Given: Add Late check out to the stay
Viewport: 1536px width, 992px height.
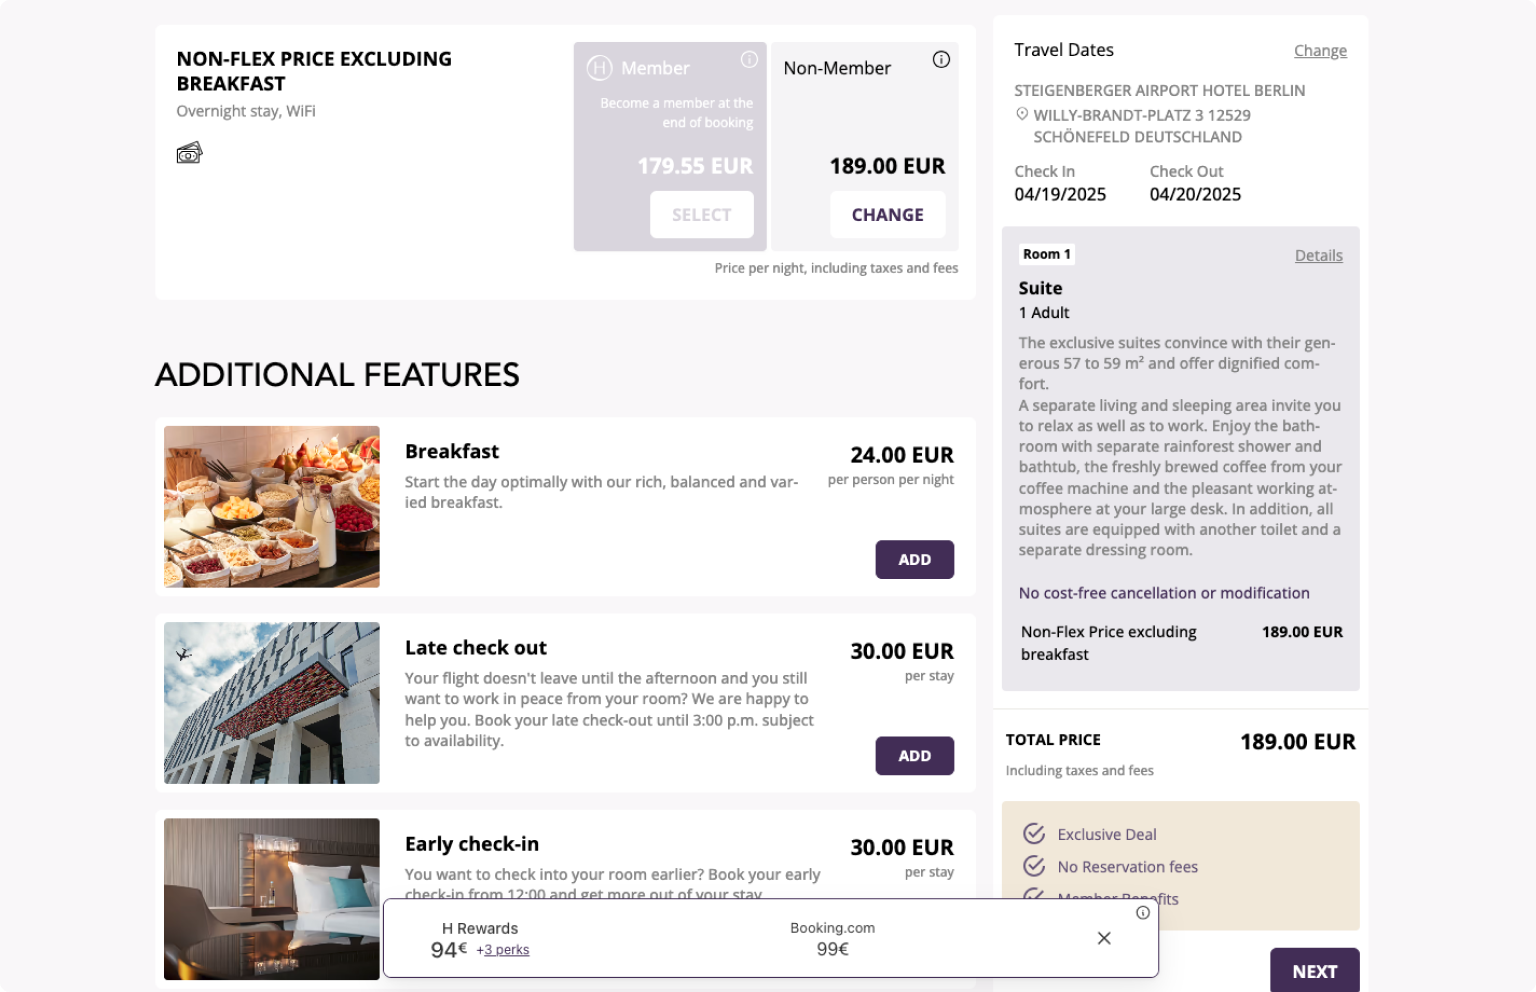Looking at the screenshot, I should coord(915,756).
